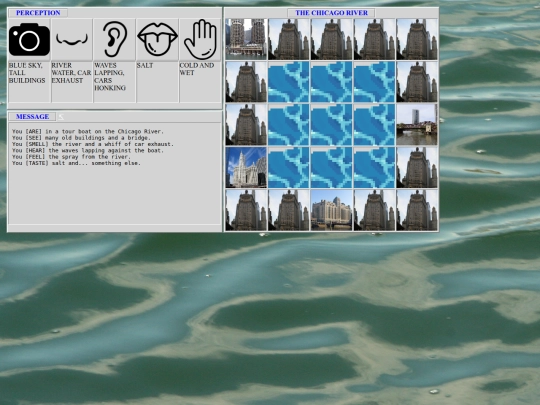The width and height of the screenshot is (540, 405).
Task: Select the wide Merchandise Mart building tile
Action: 332,210
